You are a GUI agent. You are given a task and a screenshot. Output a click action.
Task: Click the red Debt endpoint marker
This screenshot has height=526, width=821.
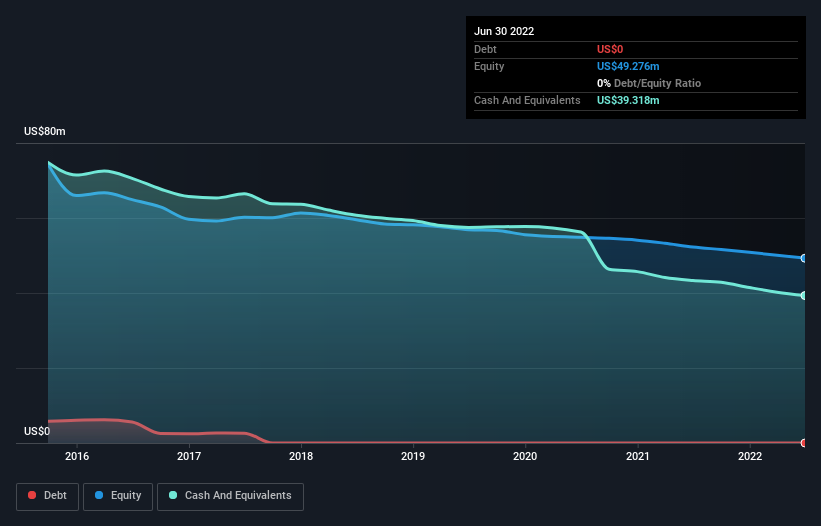(x=804, y=443)
